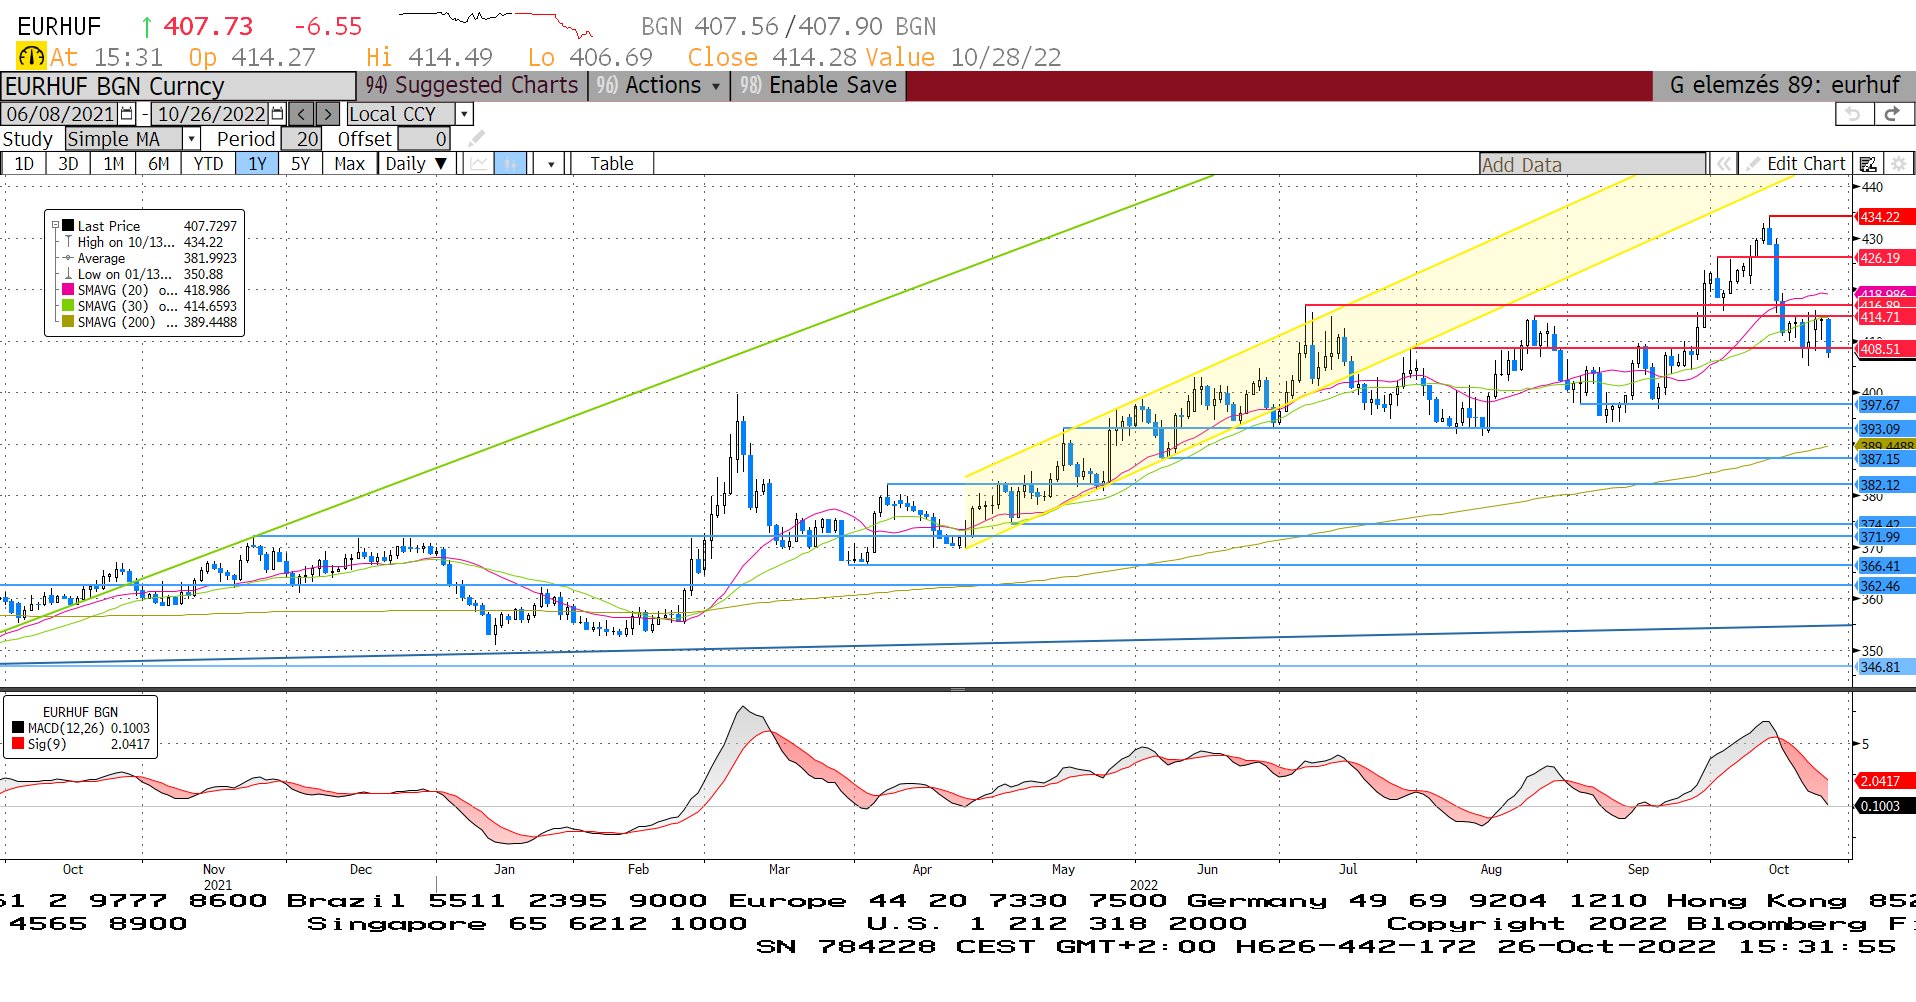This screenshot has width=1916, height=1002.
Task: Click the magenta SMAVG (20) color swatch
Action: pyautogui.click(x=68, y=290)
